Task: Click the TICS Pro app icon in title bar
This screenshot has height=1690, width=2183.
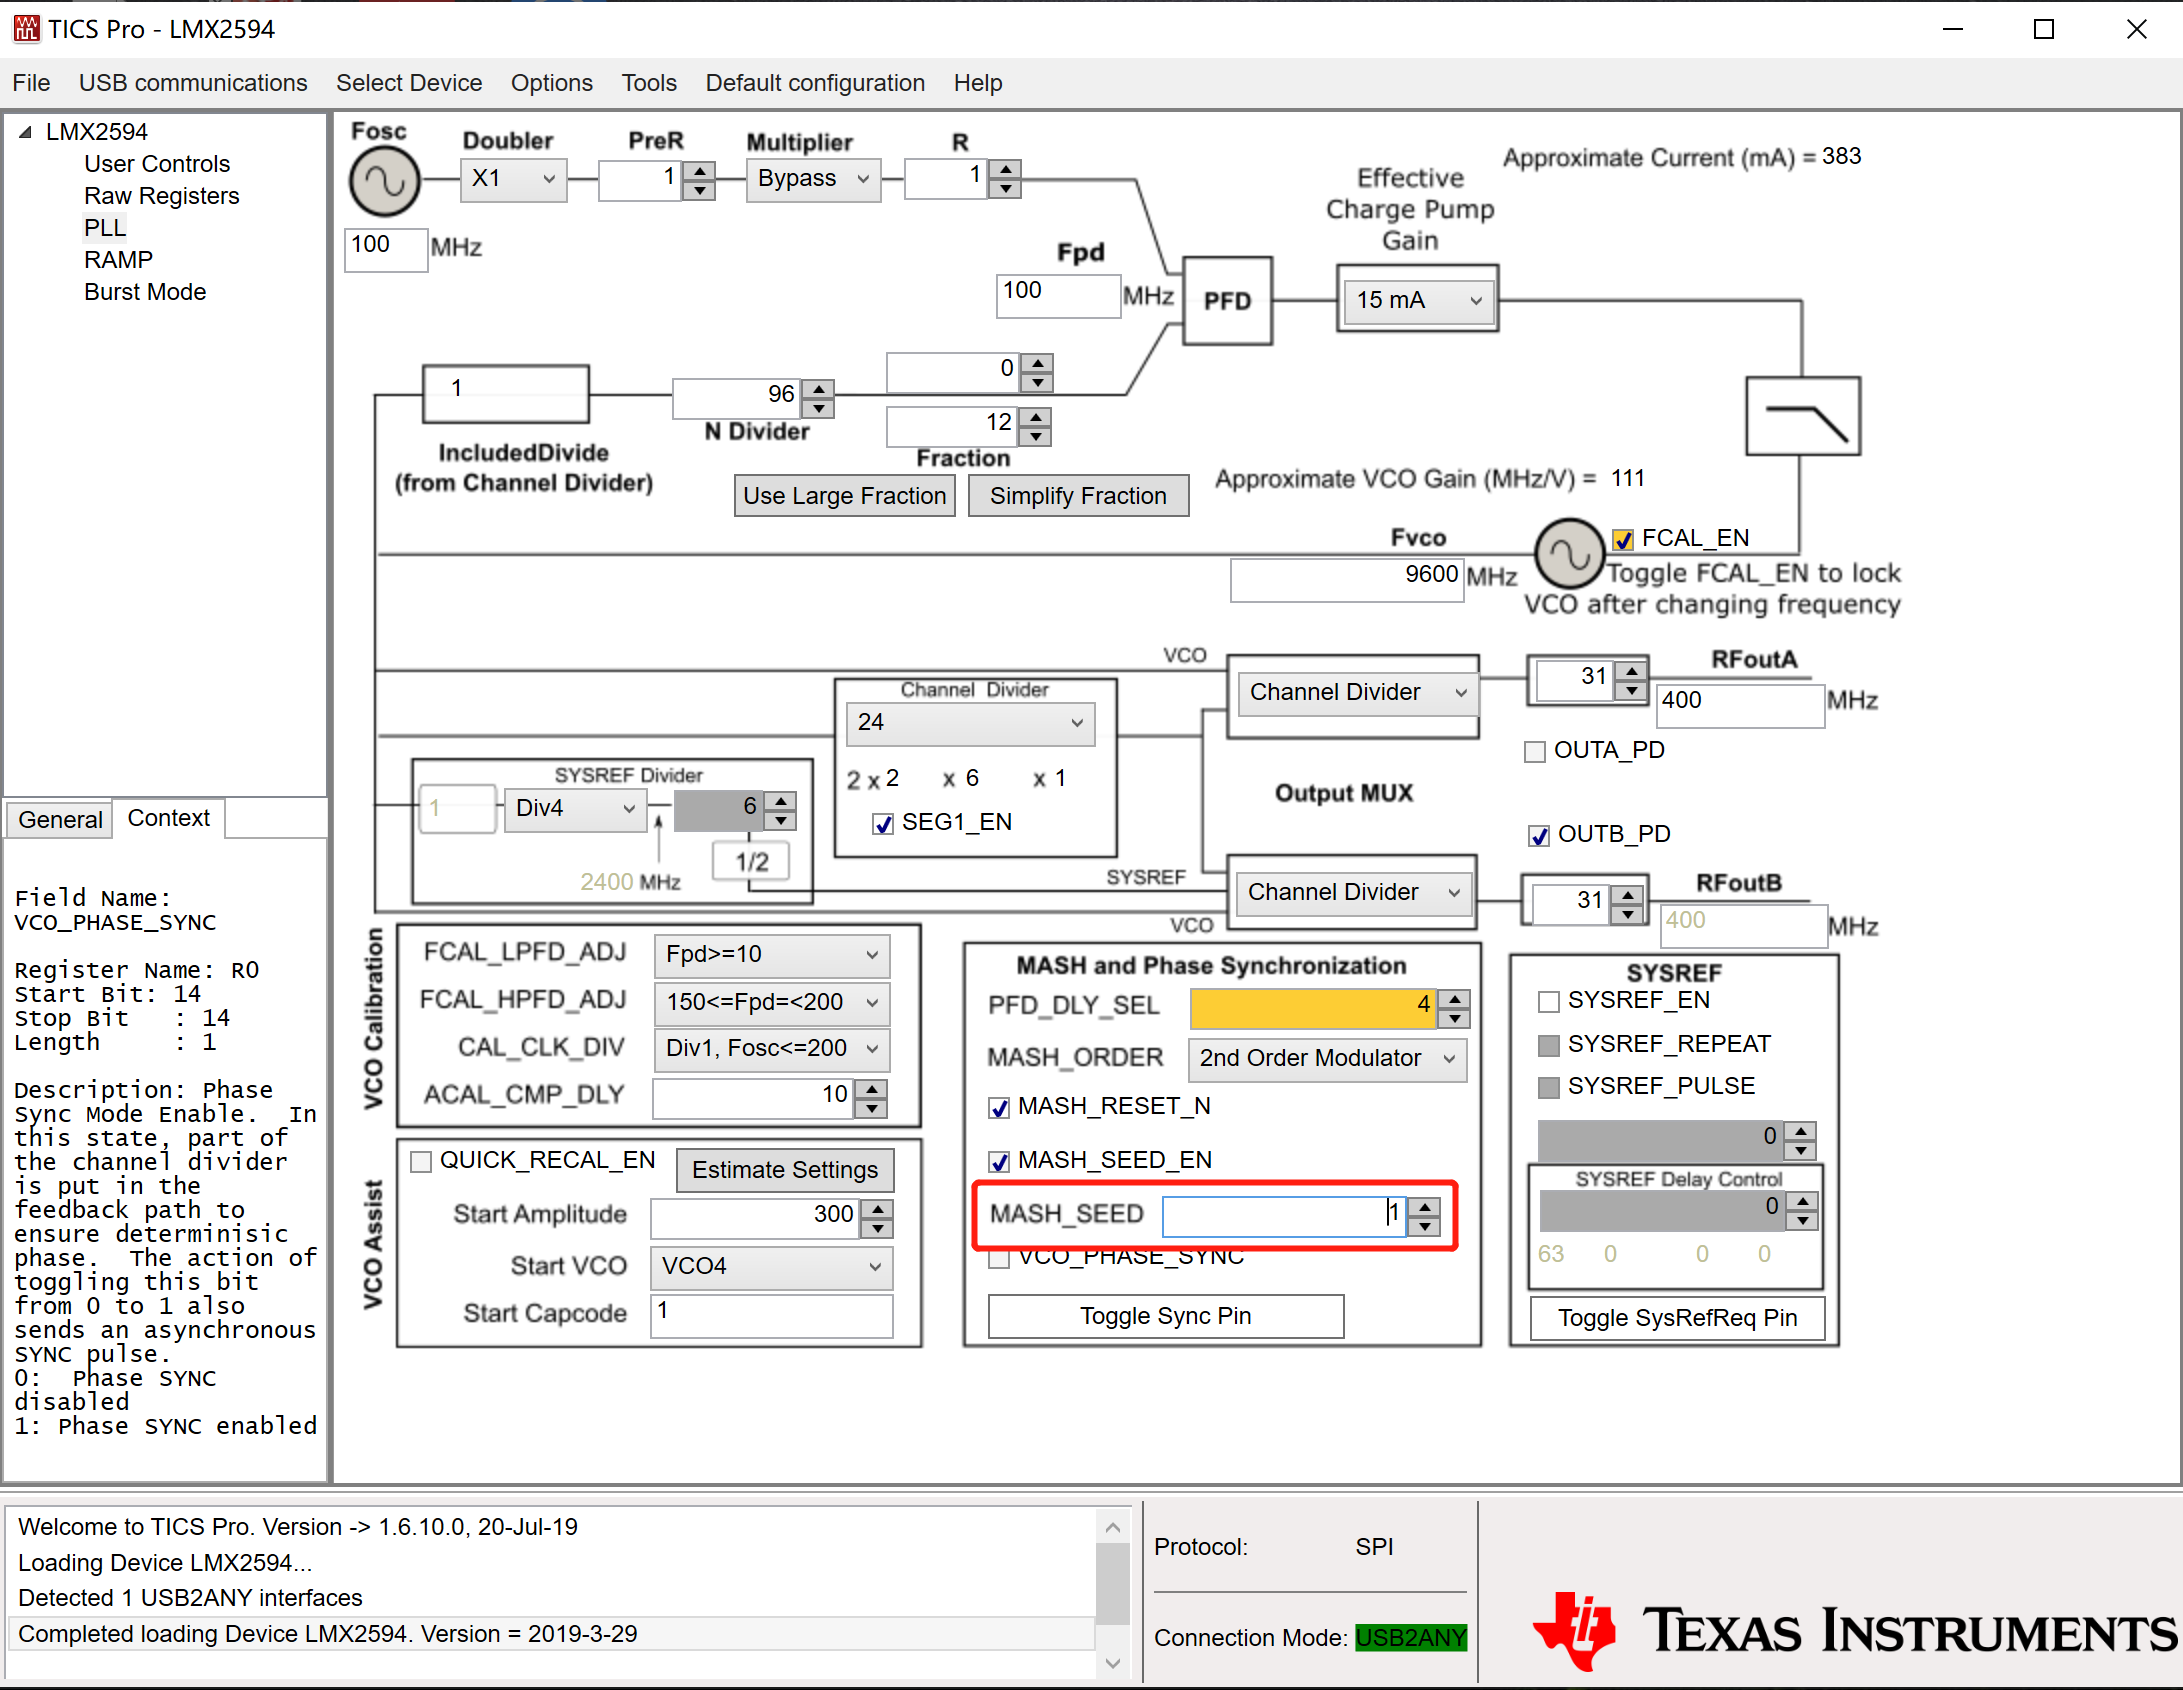Action: pyautogui.click(x=26, y=28)
